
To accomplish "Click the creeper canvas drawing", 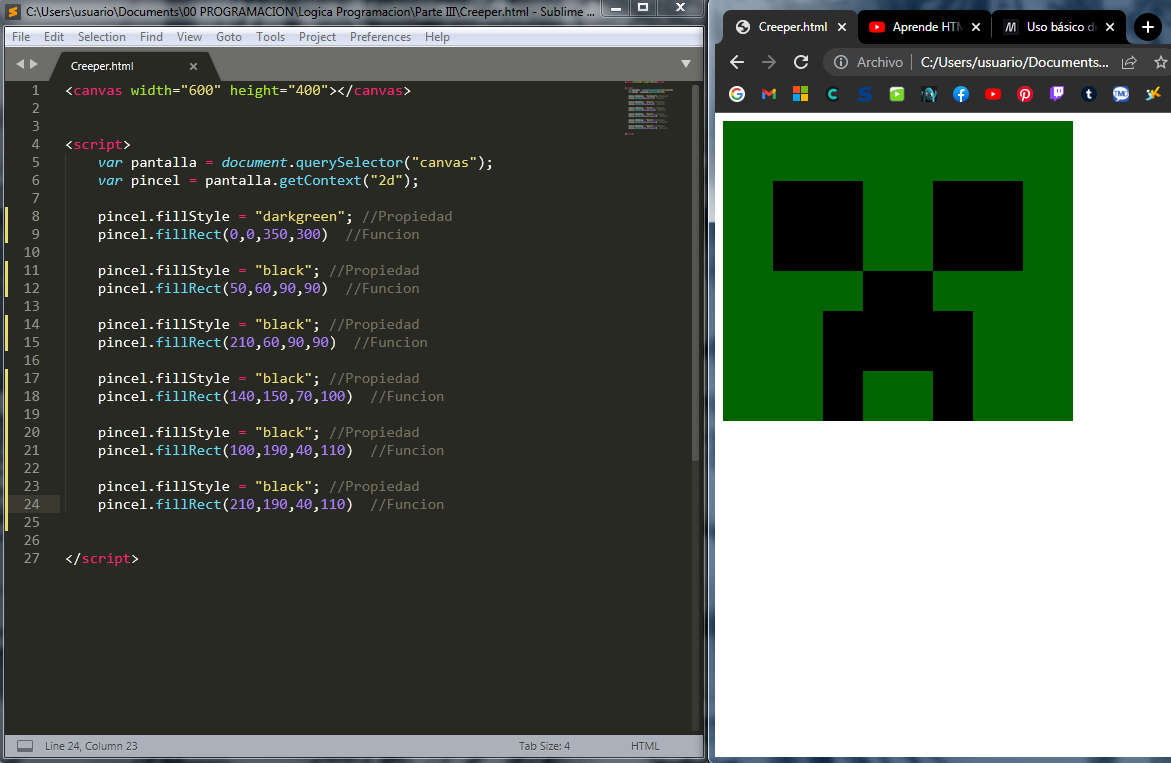I will point(898,271).
